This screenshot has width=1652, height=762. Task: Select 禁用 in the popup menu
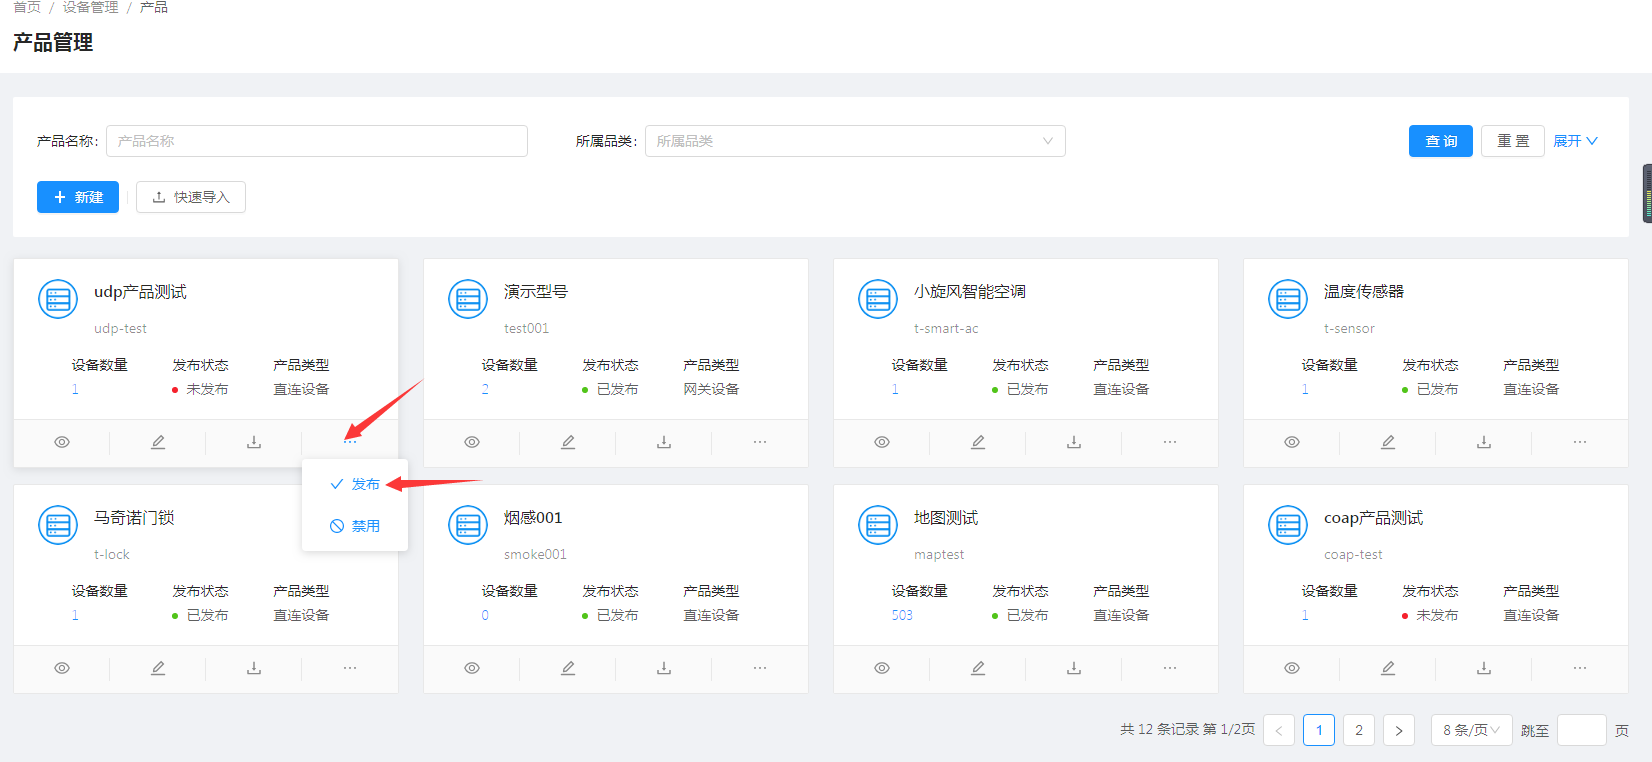coord(356,526)
